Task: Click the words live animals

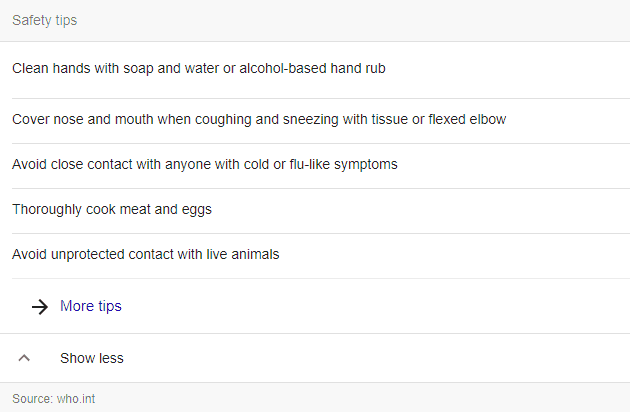Action: [x=247, y=254]
